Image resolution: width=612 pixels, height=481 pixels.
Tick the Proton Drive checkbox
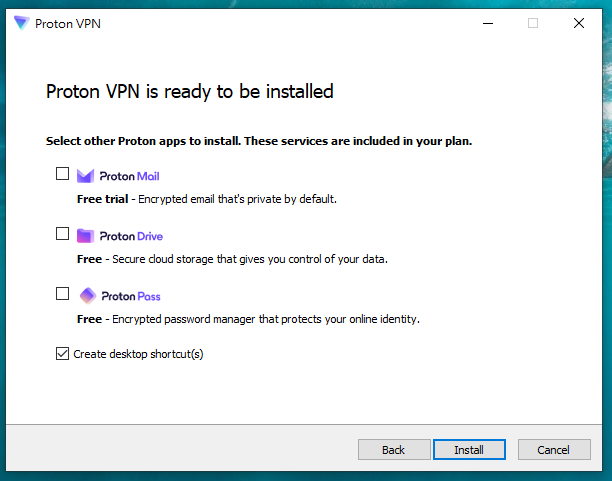point(63,234)
